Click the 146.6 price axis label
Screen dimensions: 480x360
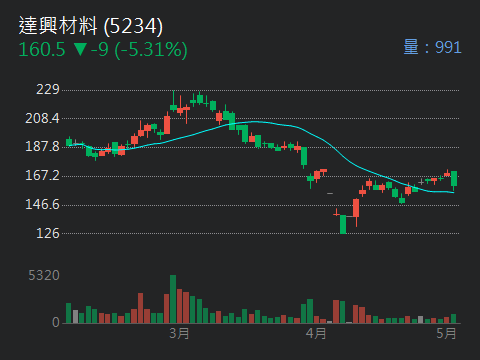(42, 204)
